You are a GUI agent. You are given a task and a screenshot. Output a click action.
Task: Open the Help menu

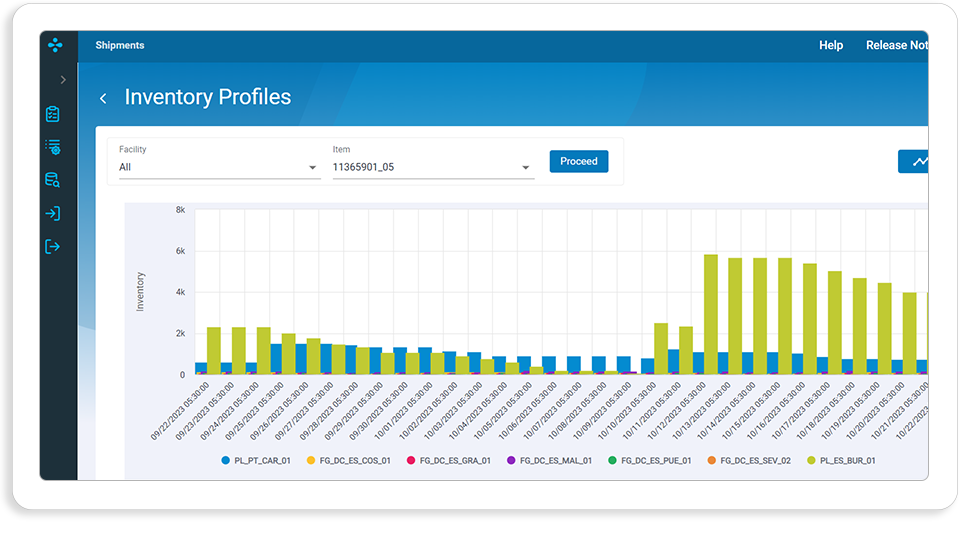[x=831, y=45]
